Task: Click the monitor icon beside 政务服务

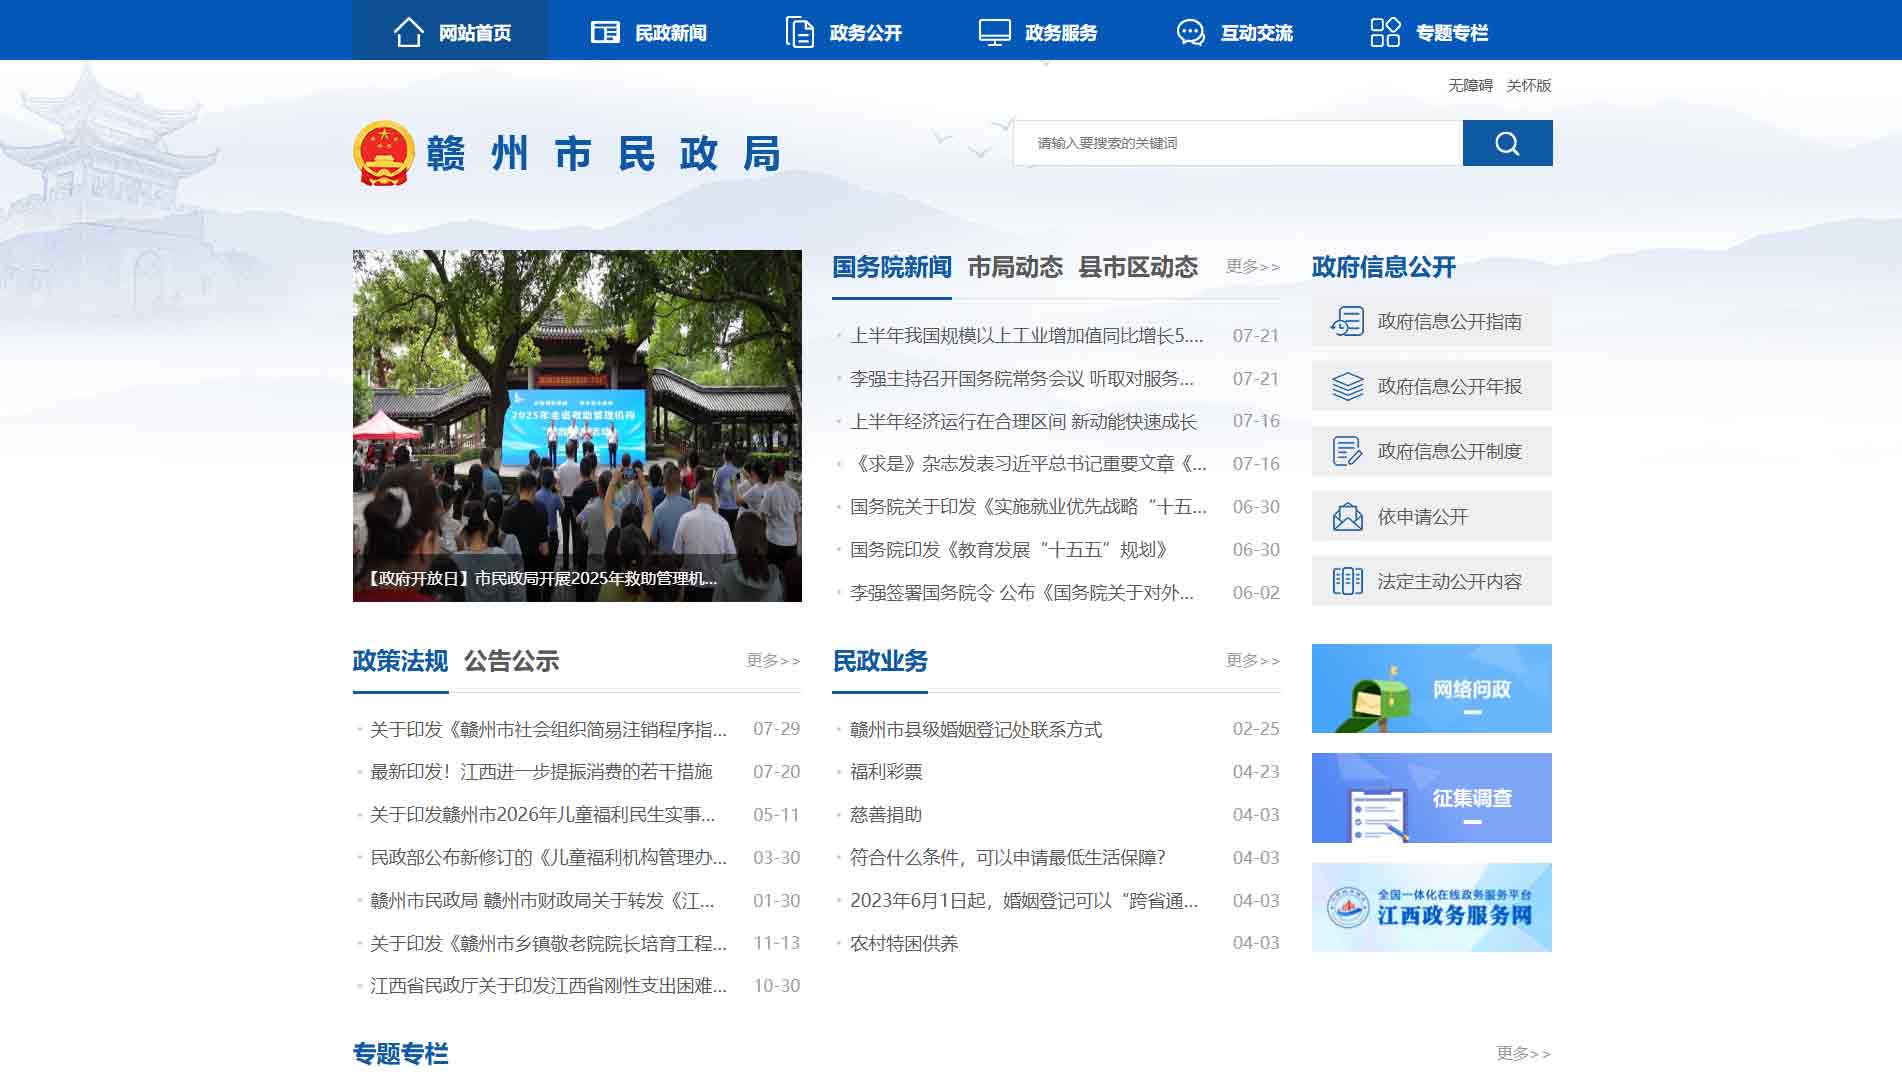Action: click(x=994, y=32)
